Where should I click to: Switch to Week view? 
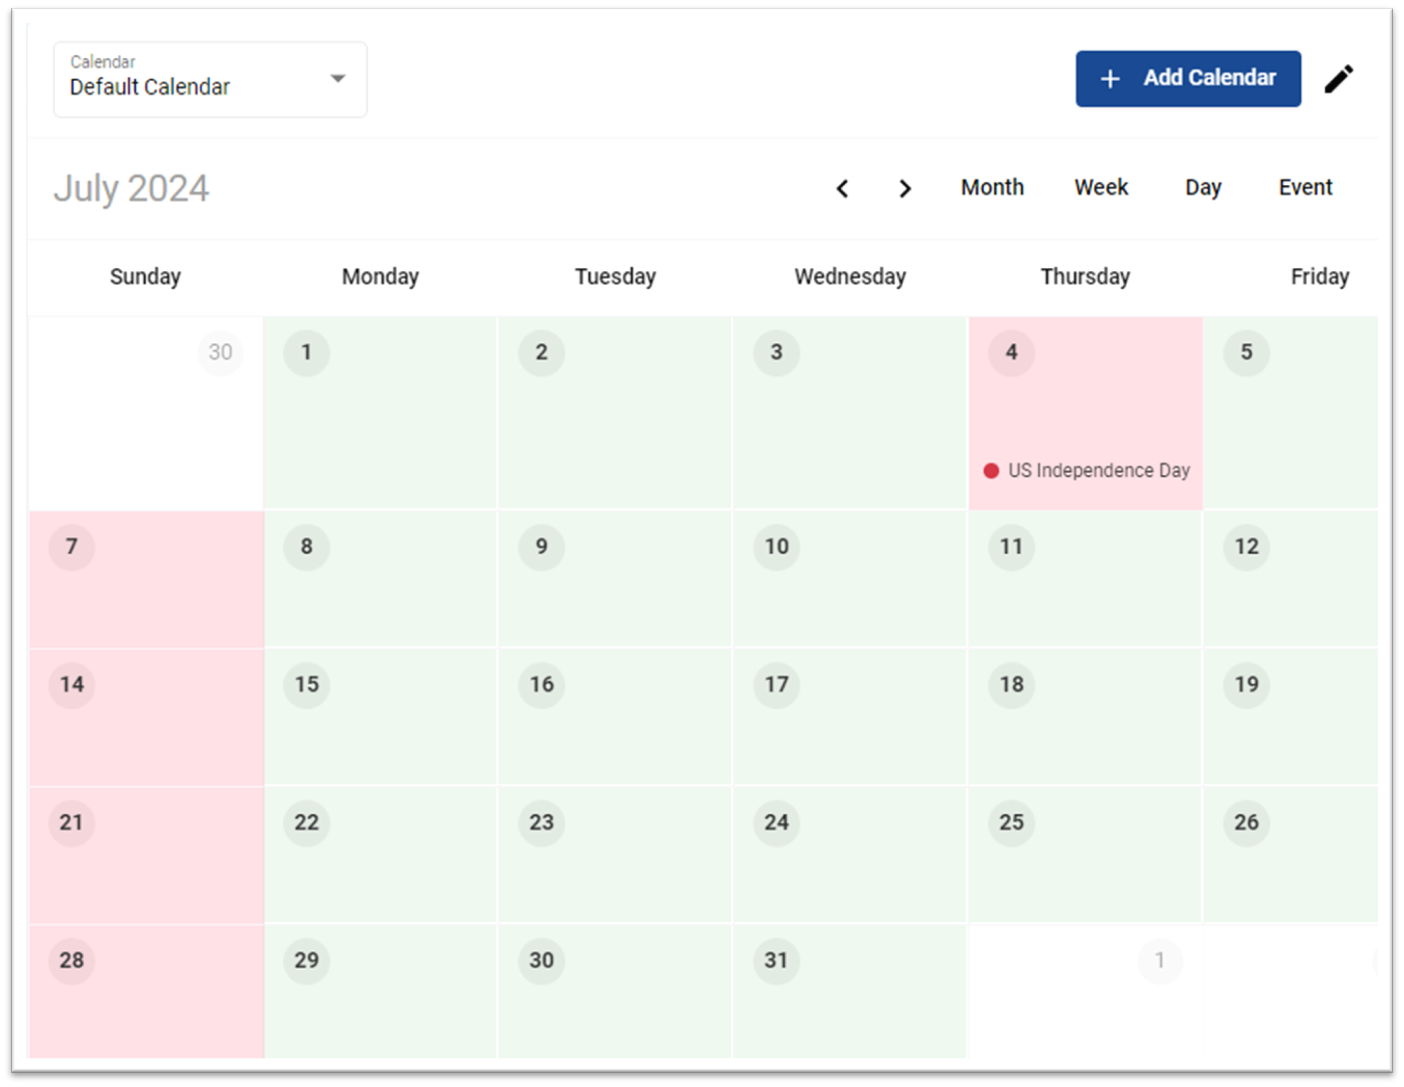pyautogui.click(x=1101, y=187)
